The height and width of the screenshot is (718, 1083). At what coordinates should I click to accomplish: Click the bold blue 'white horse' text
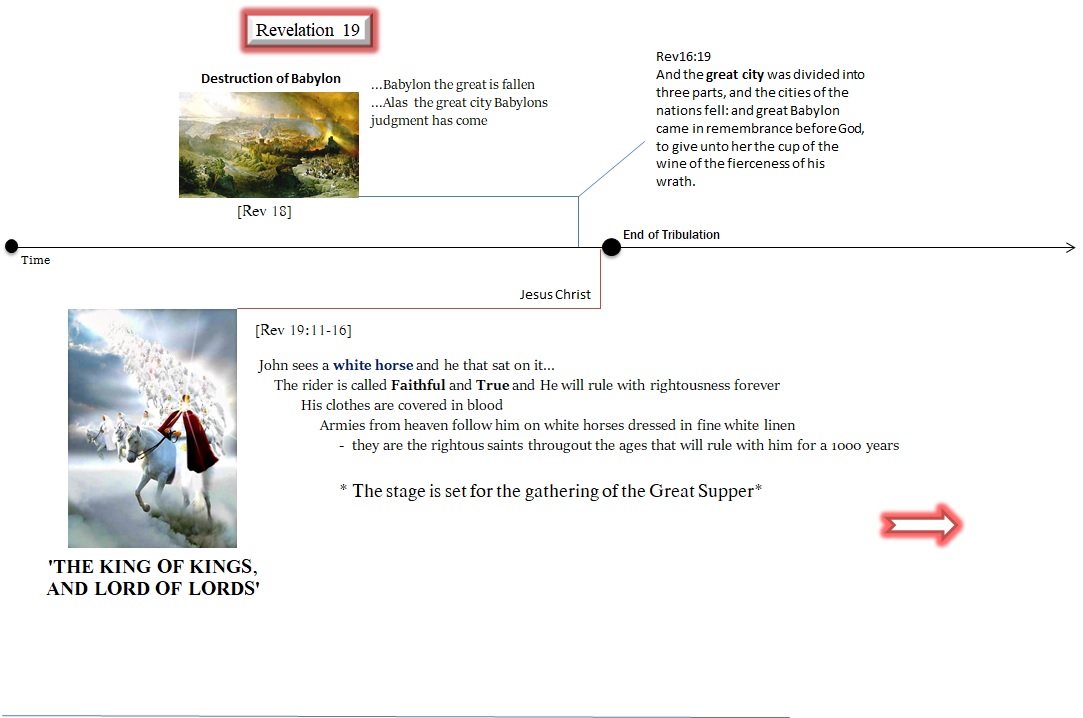[x=373, y=365]
